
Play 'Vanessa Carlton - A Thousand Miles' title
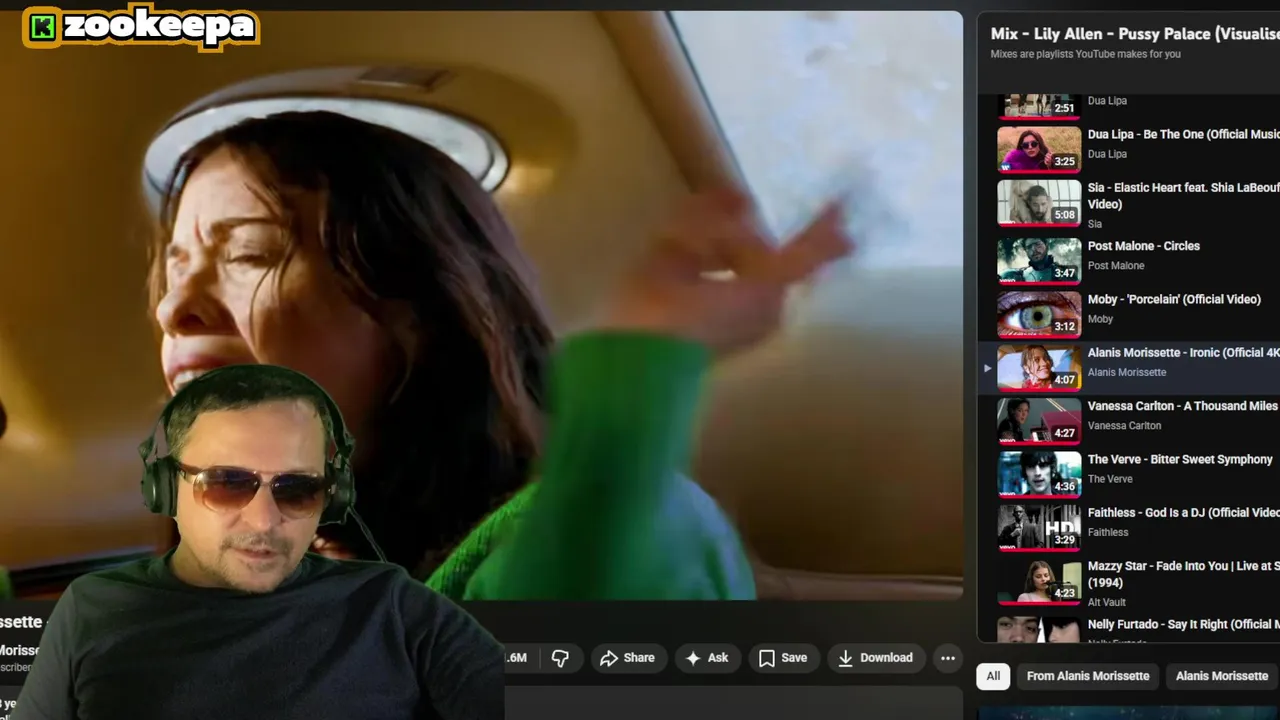click(1183, 406)
